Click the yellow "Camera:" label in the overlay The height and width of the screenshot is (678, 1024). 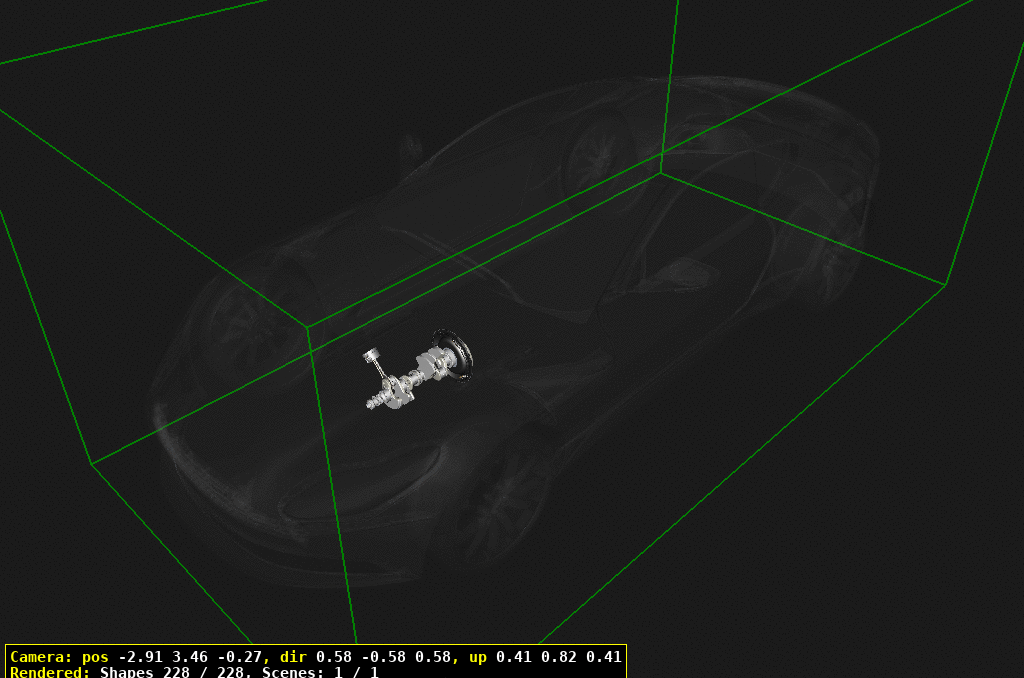click(41, 657)
